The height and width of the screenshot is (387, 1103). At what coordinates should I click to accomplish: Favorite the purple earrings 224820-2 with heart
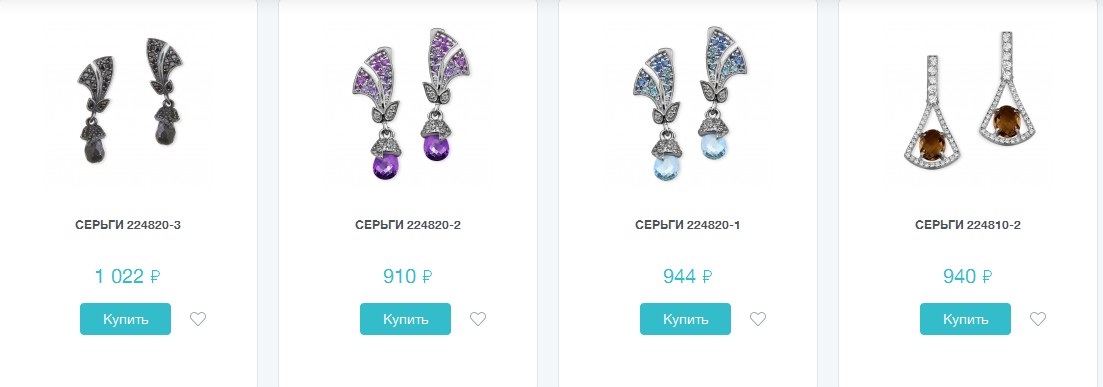pos(478,319)
